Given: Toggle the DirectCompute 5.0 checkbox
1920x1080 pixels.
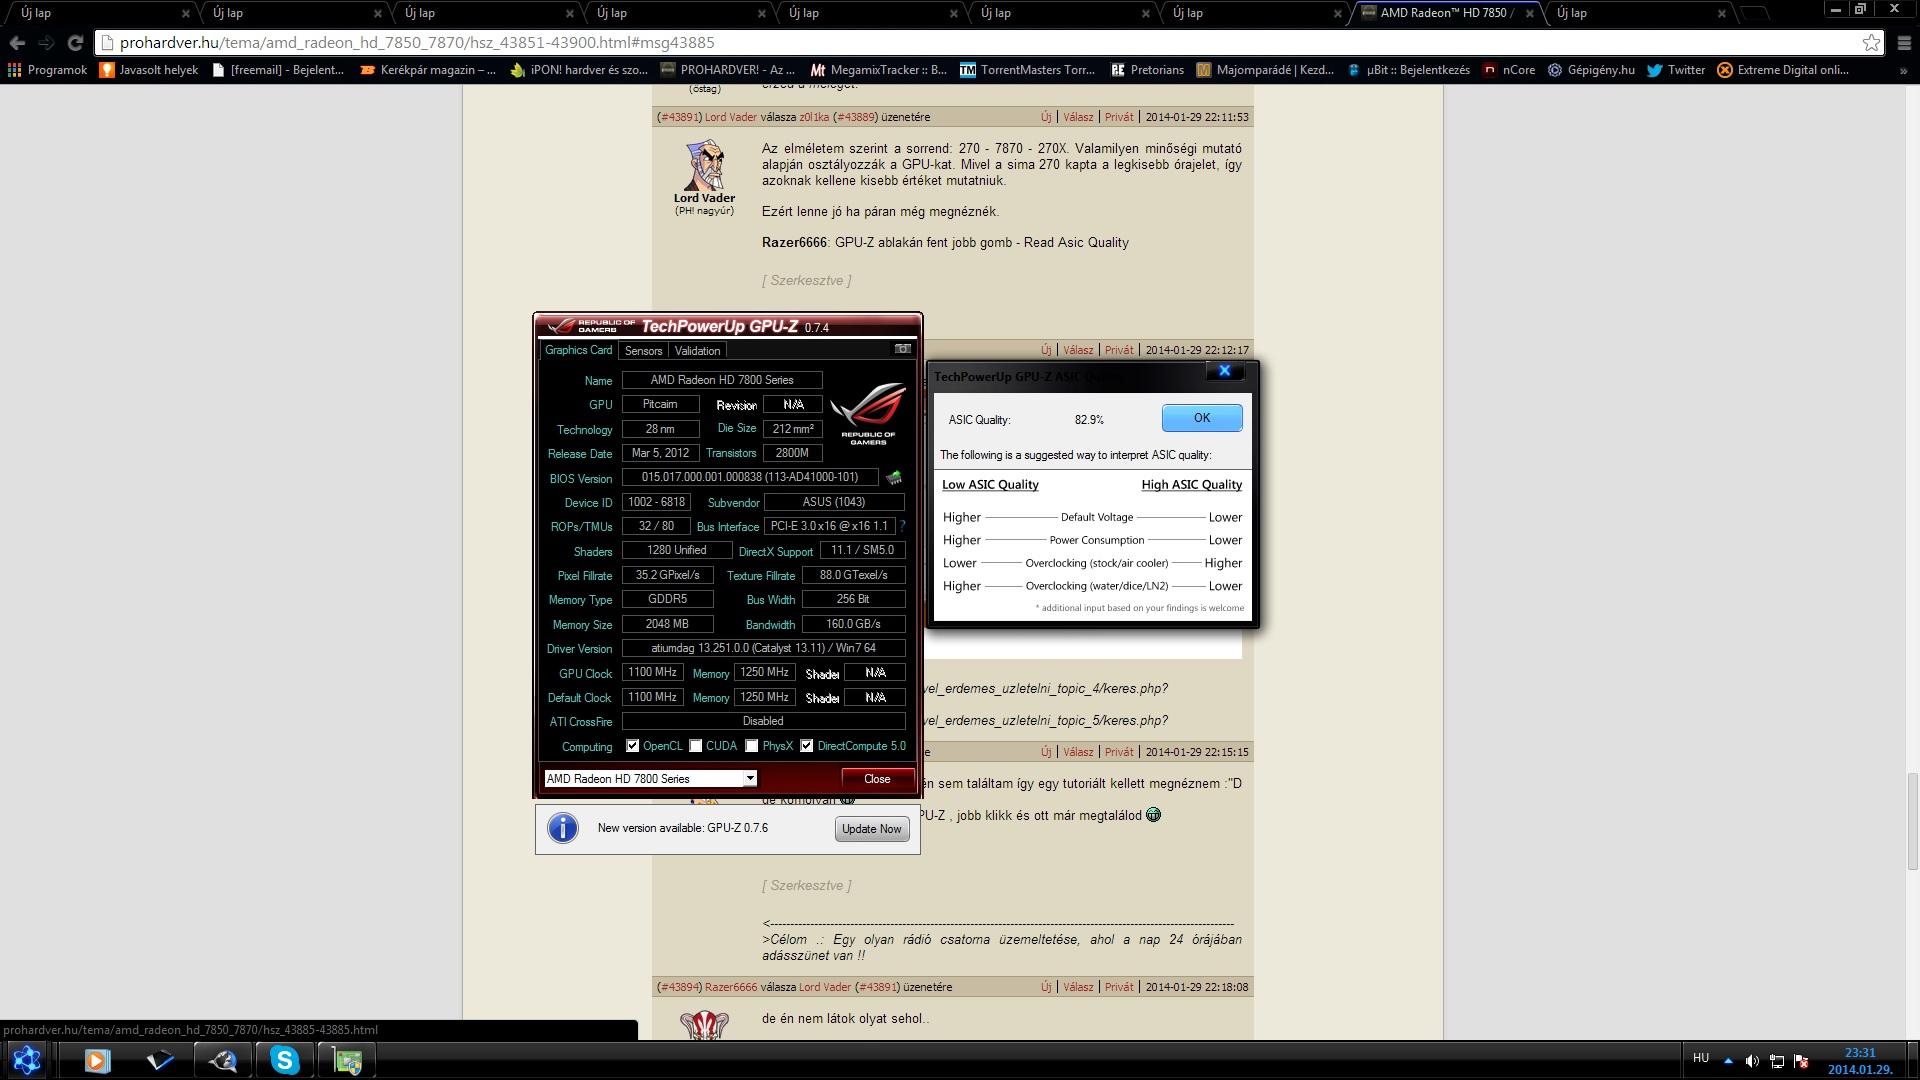Looking at the screenshot, I should [x=806, y=746].
